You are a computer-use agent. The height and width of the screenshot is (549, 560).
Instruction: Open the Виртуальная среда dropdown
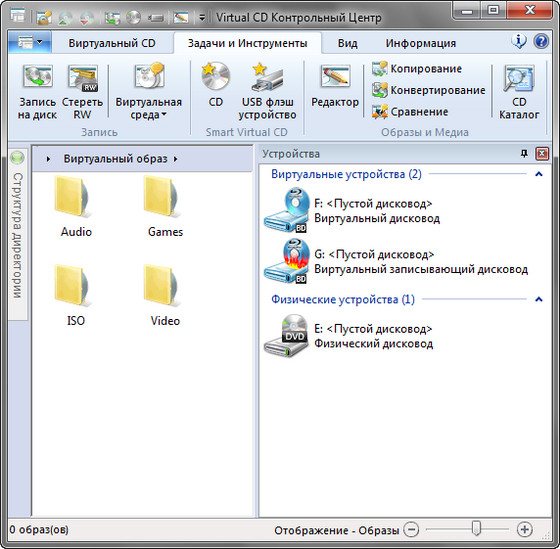point(149,91)
